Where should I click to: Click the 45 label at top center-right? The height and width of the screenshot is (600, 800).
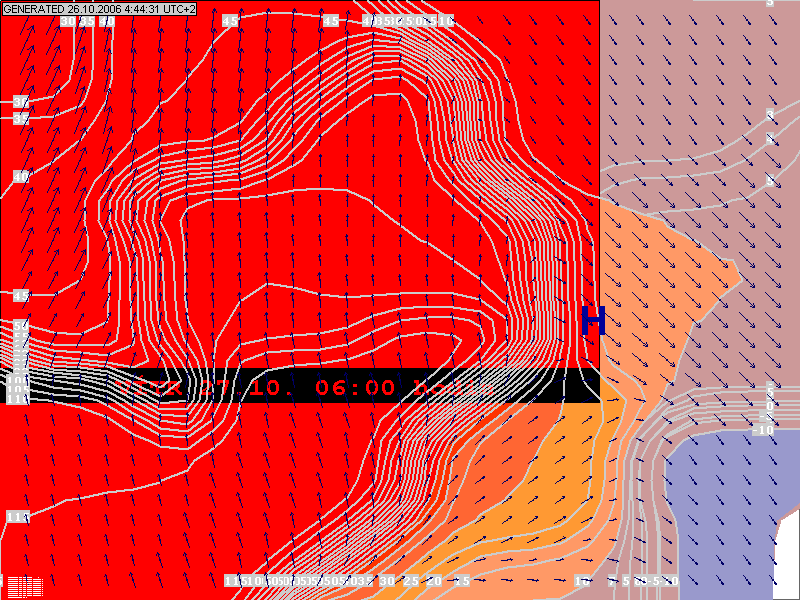[x=331, y=21]
